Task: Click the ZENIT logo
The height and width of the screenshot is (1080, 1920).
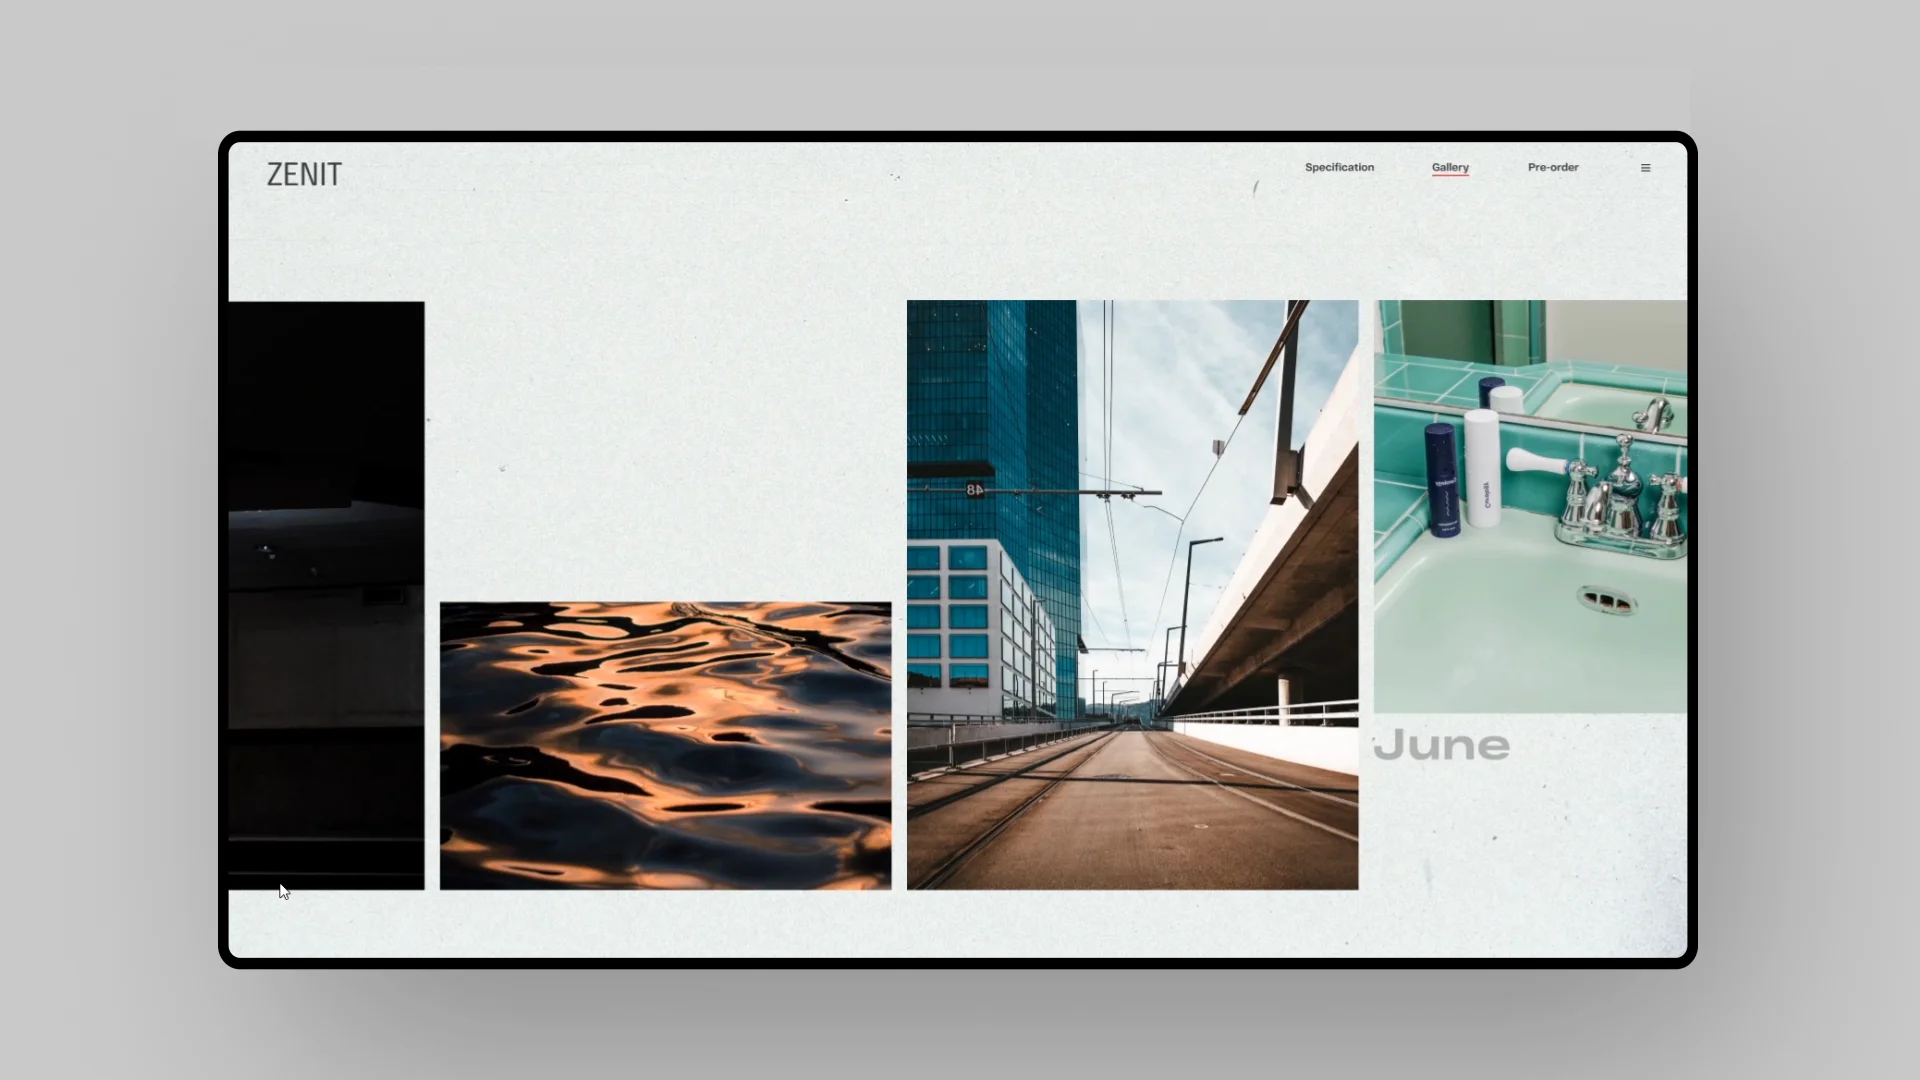Action: pos(304,175)
